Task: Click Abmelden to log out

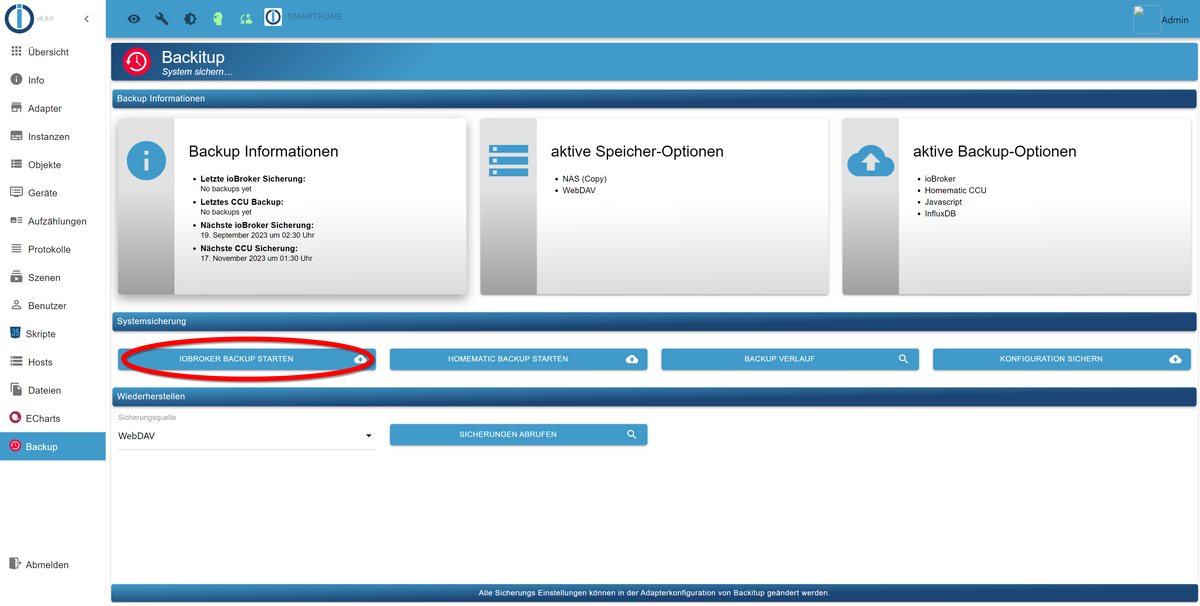Action: (52, 565)
